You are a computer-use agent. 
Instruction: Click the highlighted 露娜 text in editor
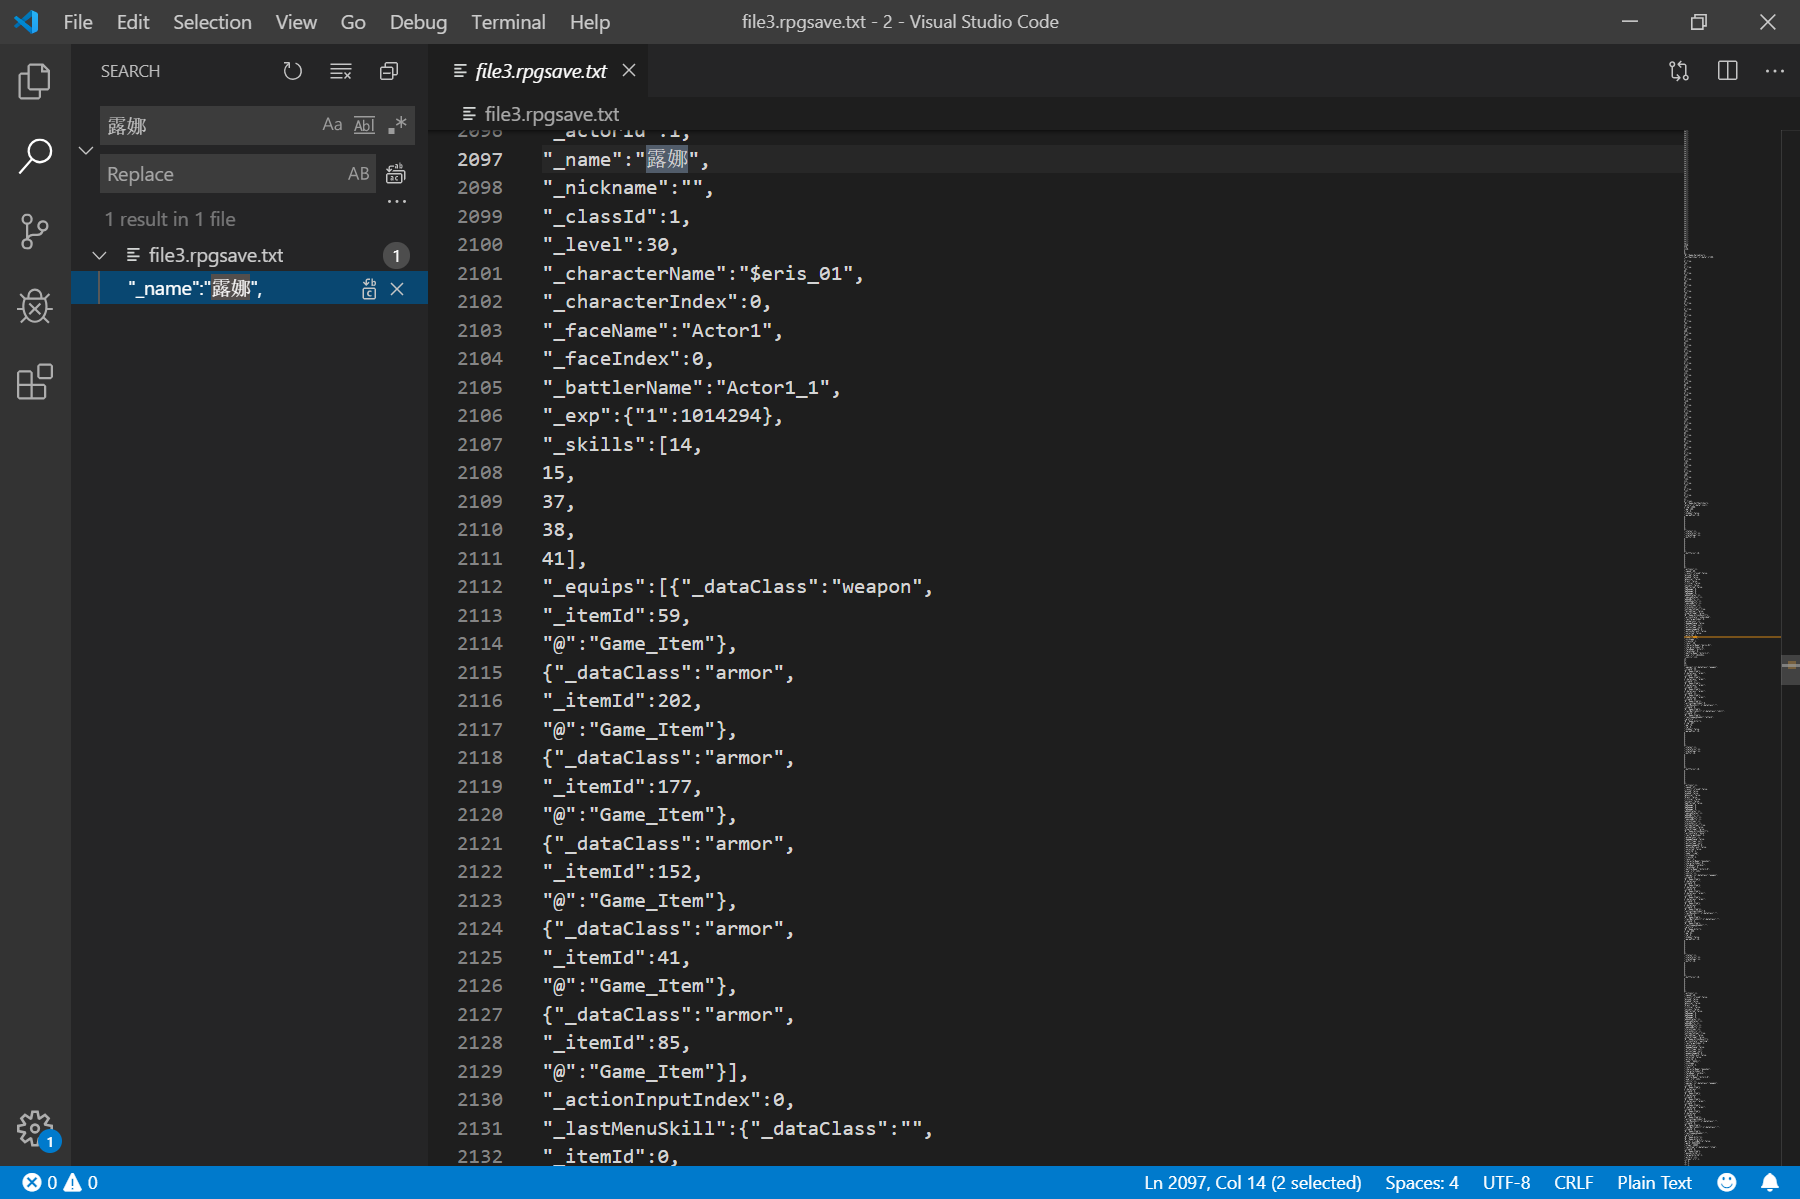667,160
